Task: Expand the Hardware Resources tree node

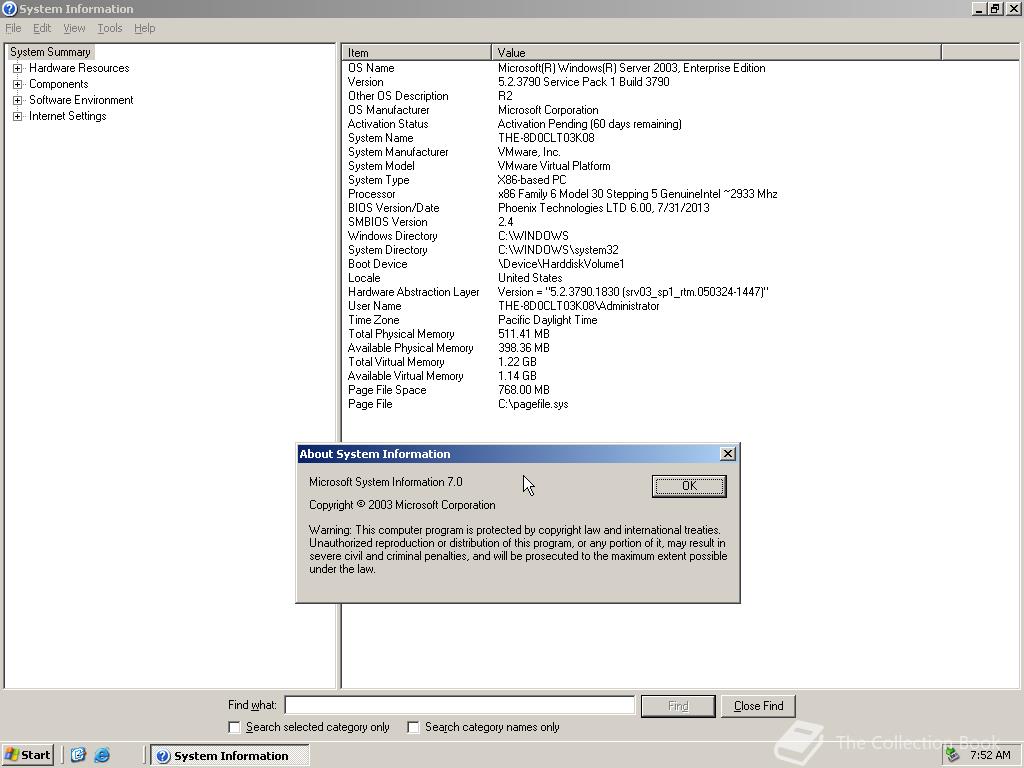Action: [x=18, y=68]
